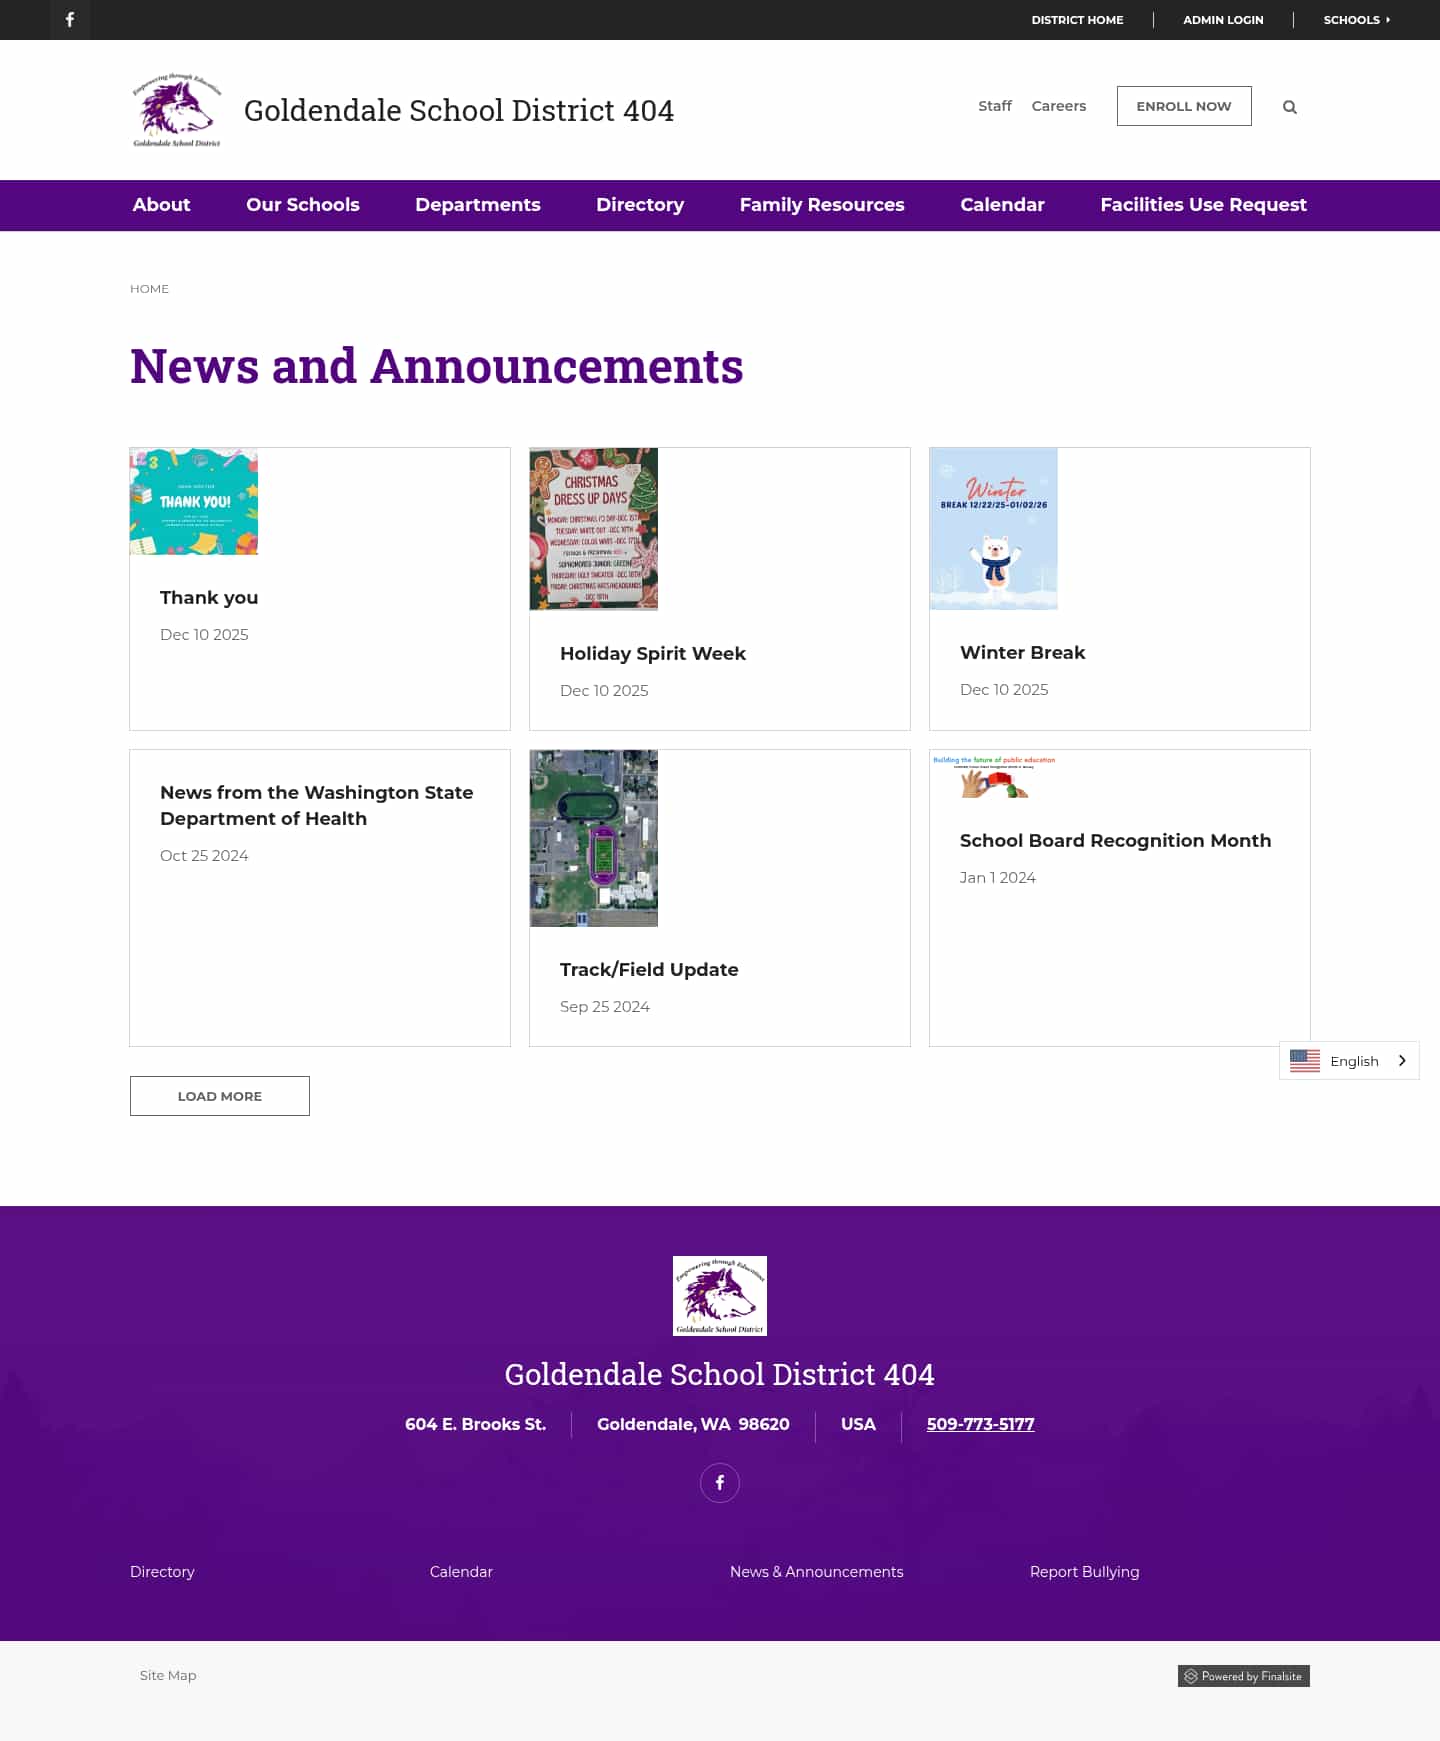Open the Our Schools menu
This screenshot has height=1741, width=1440.
pos(303,205)
